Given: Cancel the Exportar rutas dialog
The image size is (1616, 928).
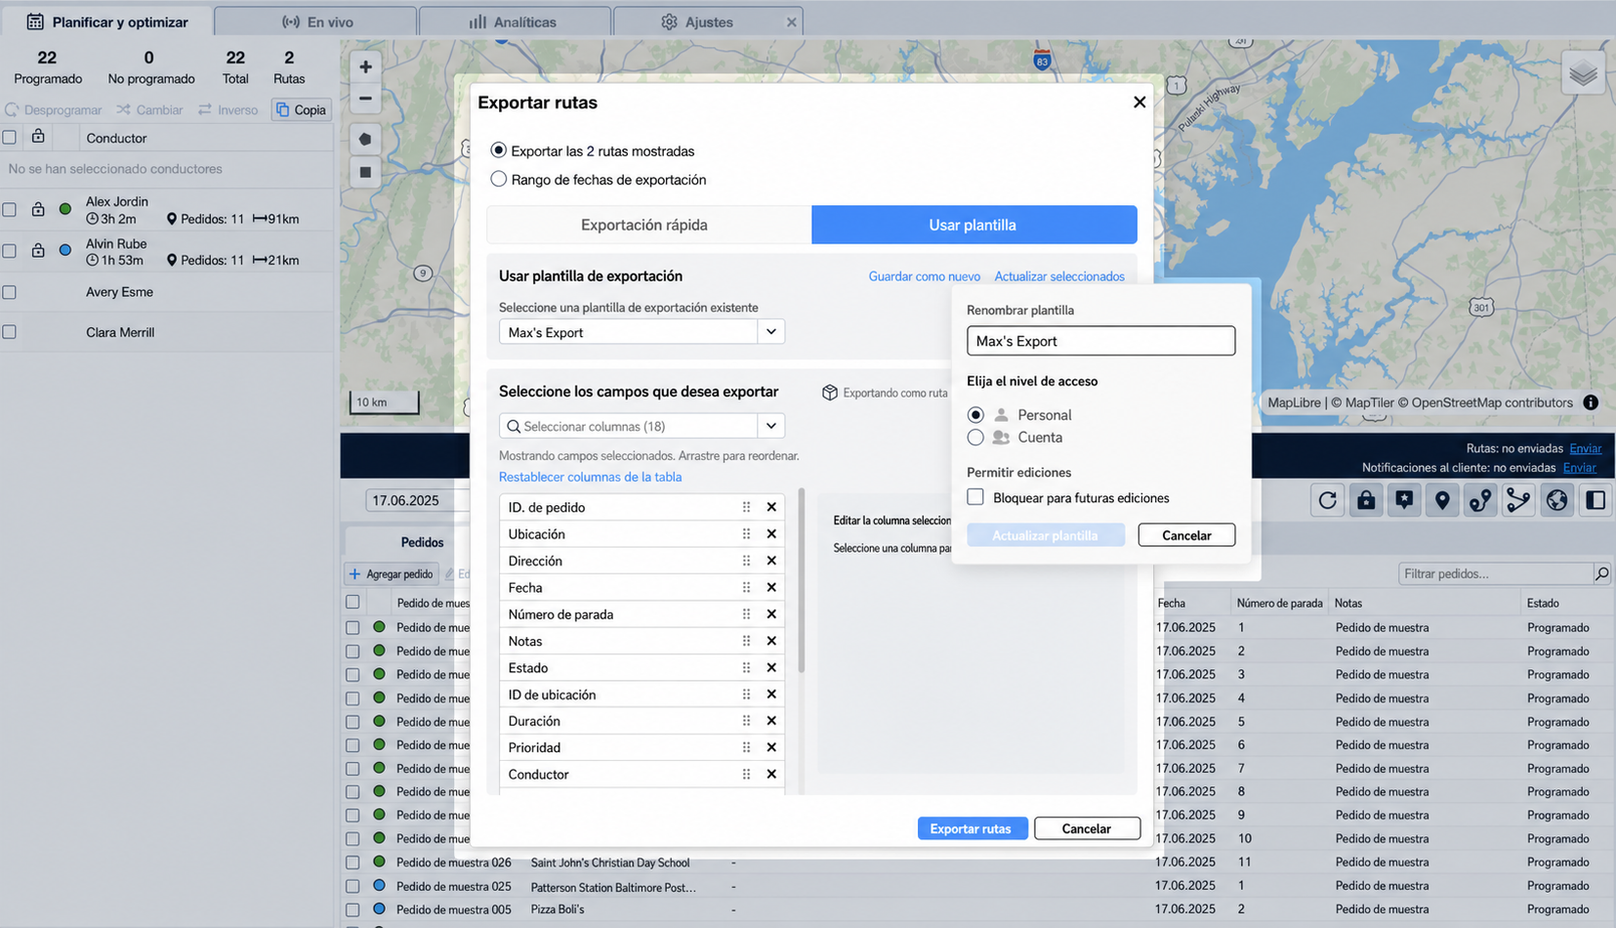Looking at the screenshot, I should [x=1087, y=828].
